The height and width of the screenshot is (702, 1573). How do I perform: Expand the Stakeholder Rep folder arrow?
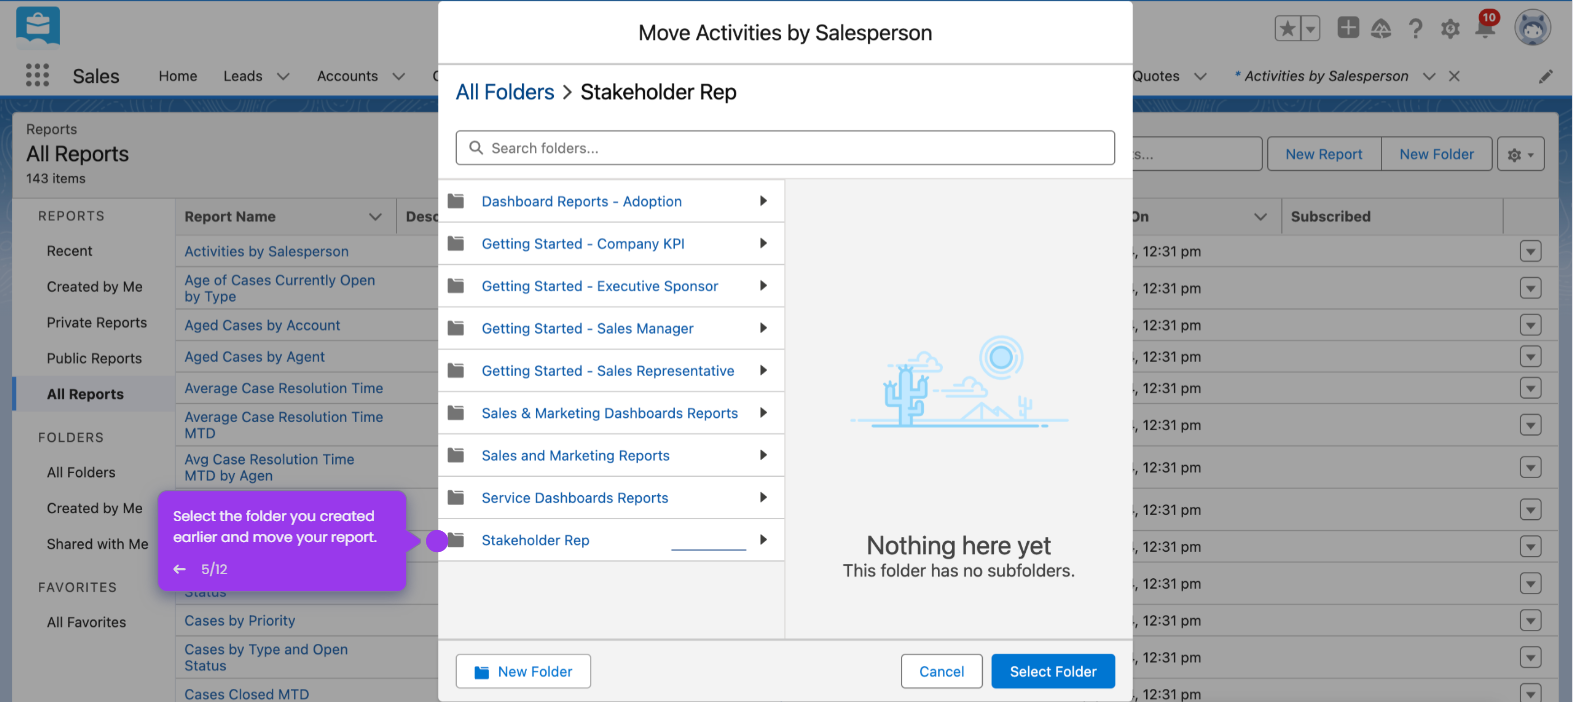click(763, 540)
